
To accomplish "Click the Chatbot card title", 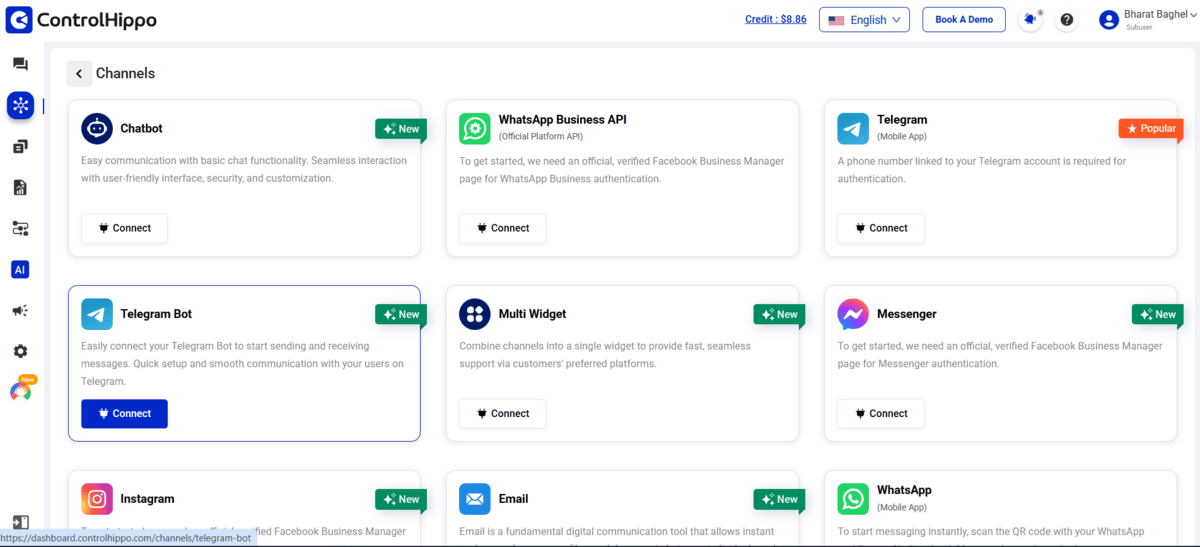I will [x=141, y=128].
